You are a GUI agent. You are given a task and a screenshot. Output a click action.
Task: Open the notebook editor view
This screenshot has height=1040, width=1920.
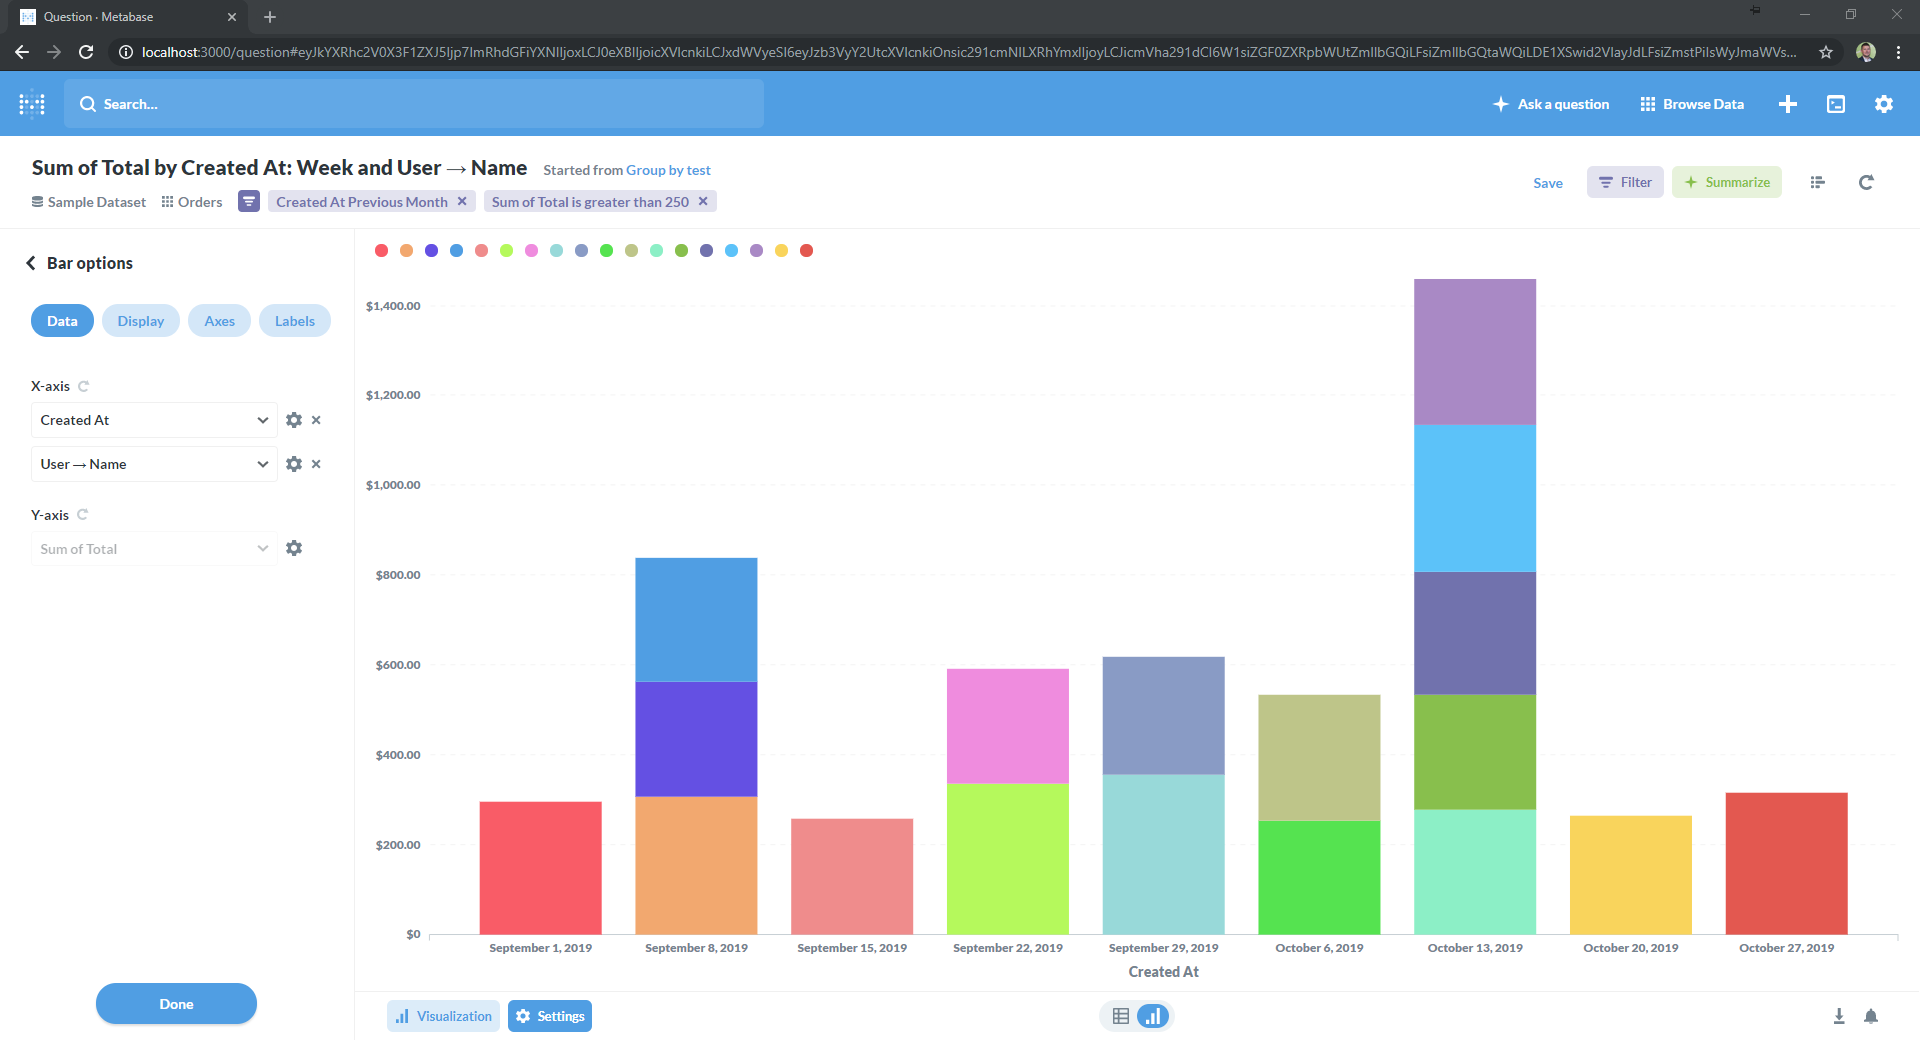point(1818,182)
